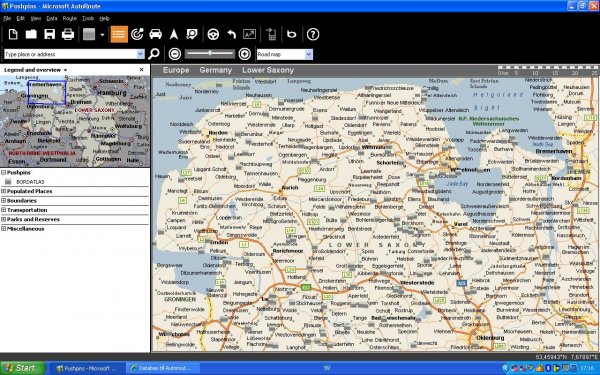Click the Type place or address field
The width and height of the screenshot is (600, 375).
point(71,54)
